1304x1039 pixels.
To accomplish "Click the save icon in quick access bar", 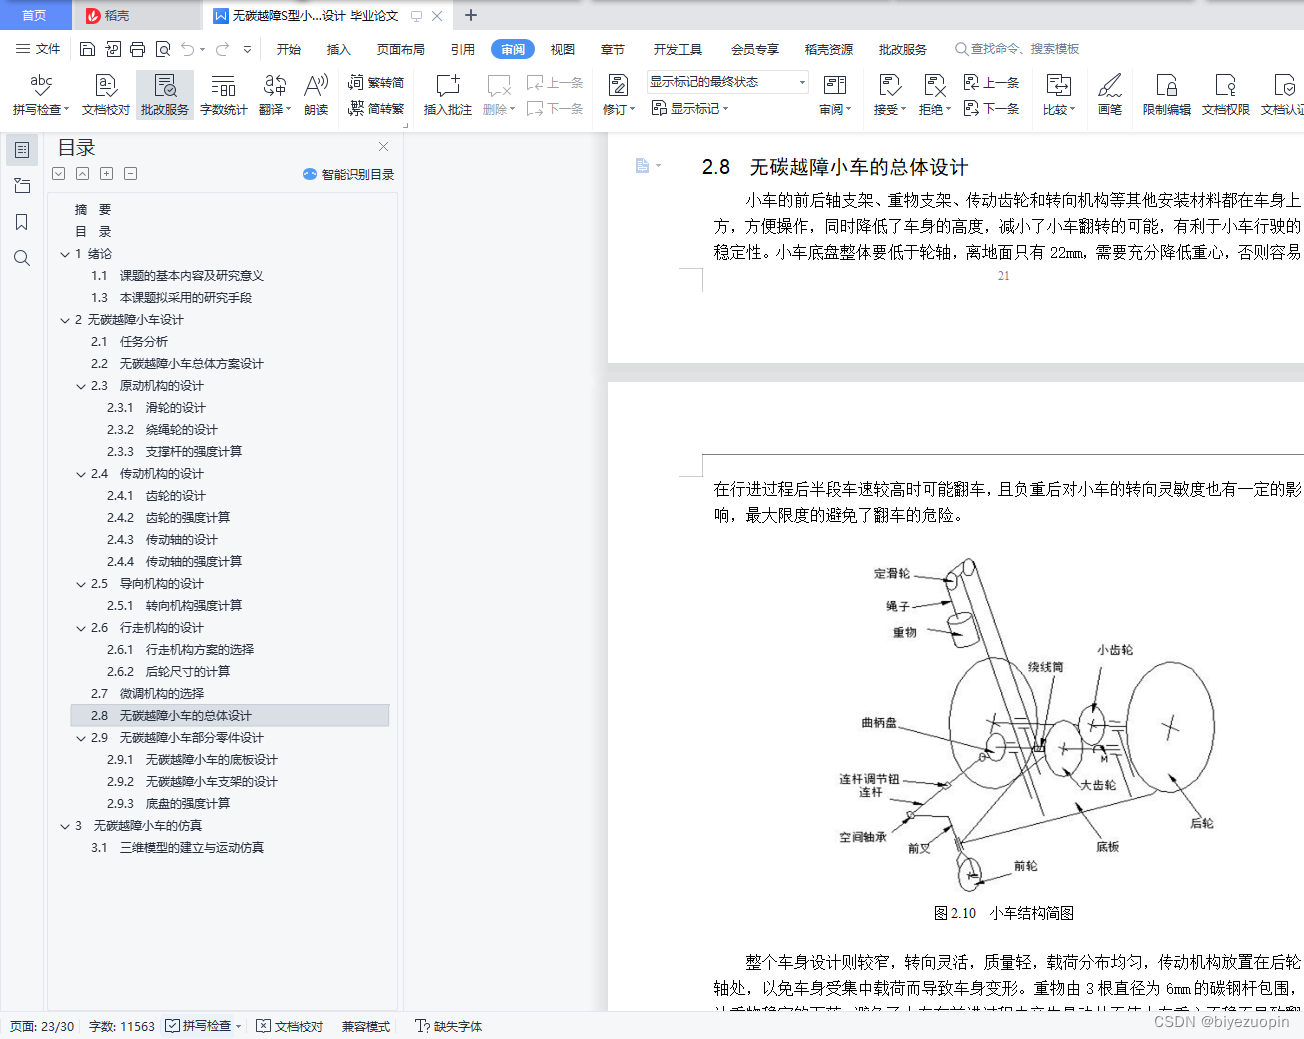I will tap(87, 49).
